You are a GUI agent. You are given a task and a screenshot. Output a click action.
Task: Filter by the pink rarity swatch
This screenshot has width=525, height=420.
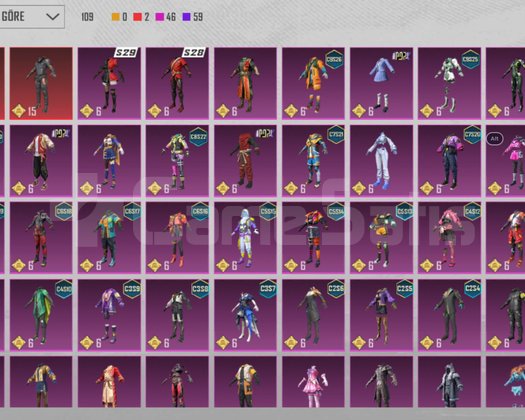click(x=160, y=17)
